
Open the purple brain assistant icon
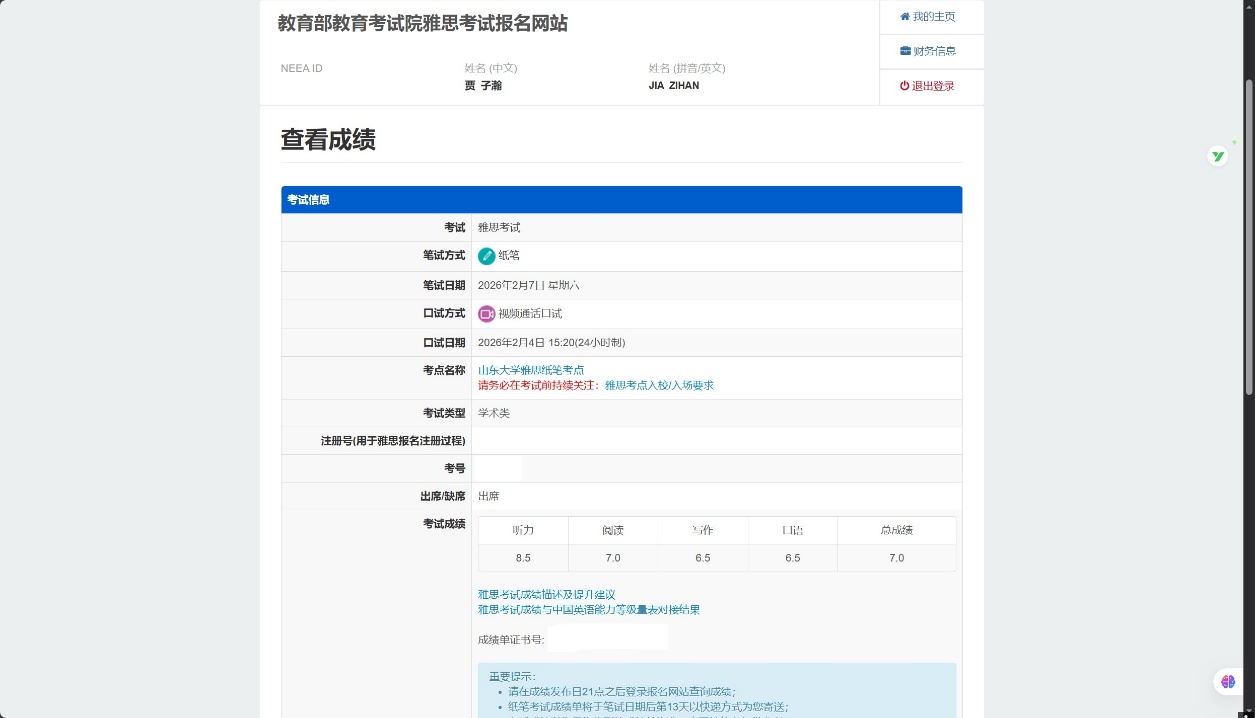[1228, 682]
